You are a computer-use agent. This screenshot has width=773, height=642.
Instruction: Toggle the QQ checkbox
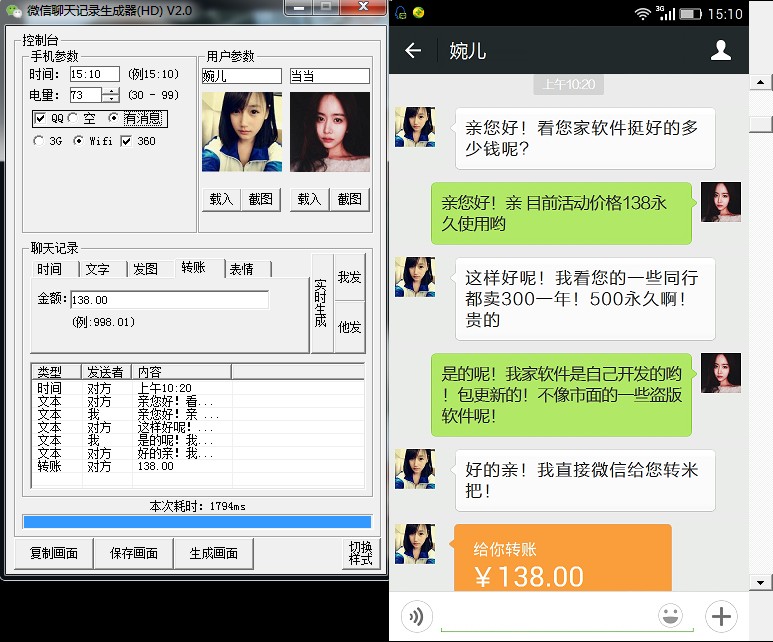[40, 118]
